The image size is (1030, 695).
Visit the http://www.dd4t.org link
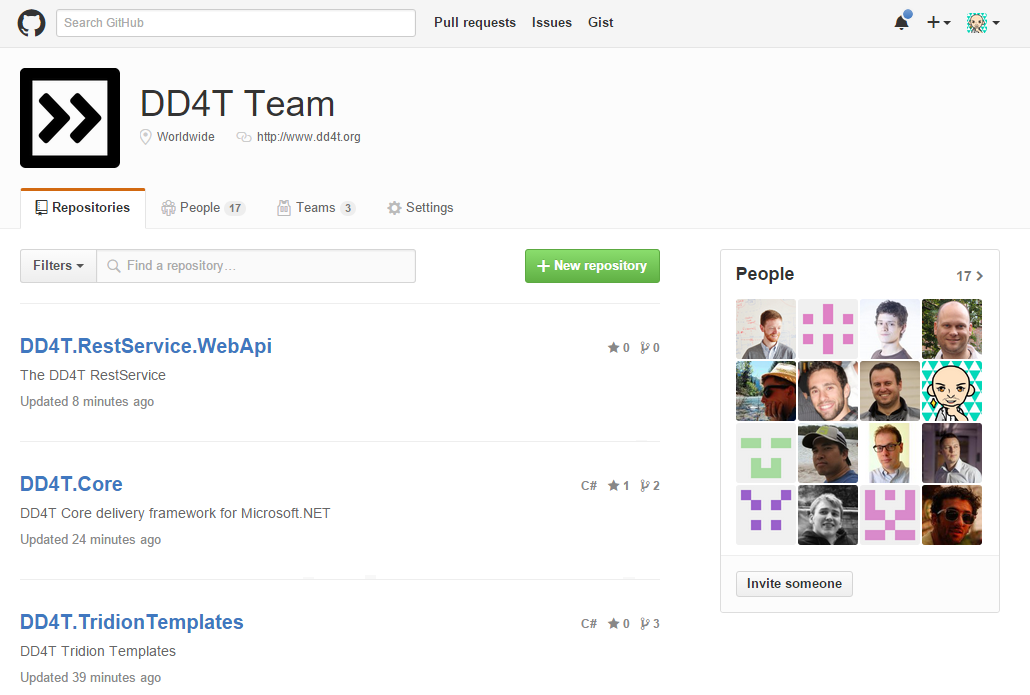[x=308, y=137]
